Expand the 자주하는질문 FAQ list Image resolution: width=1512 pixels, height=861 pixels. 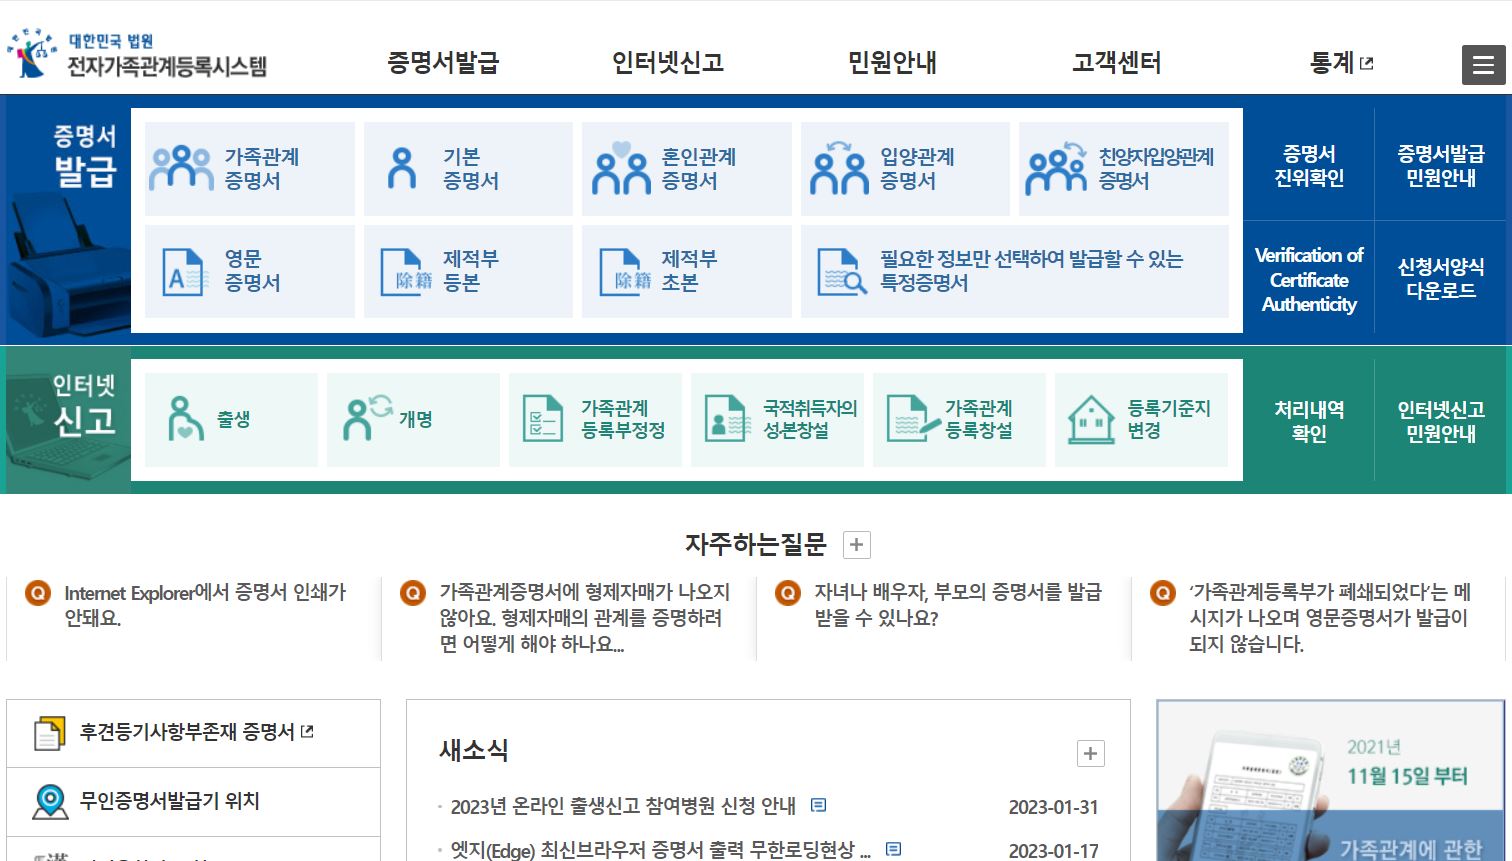tap(855, 544)
